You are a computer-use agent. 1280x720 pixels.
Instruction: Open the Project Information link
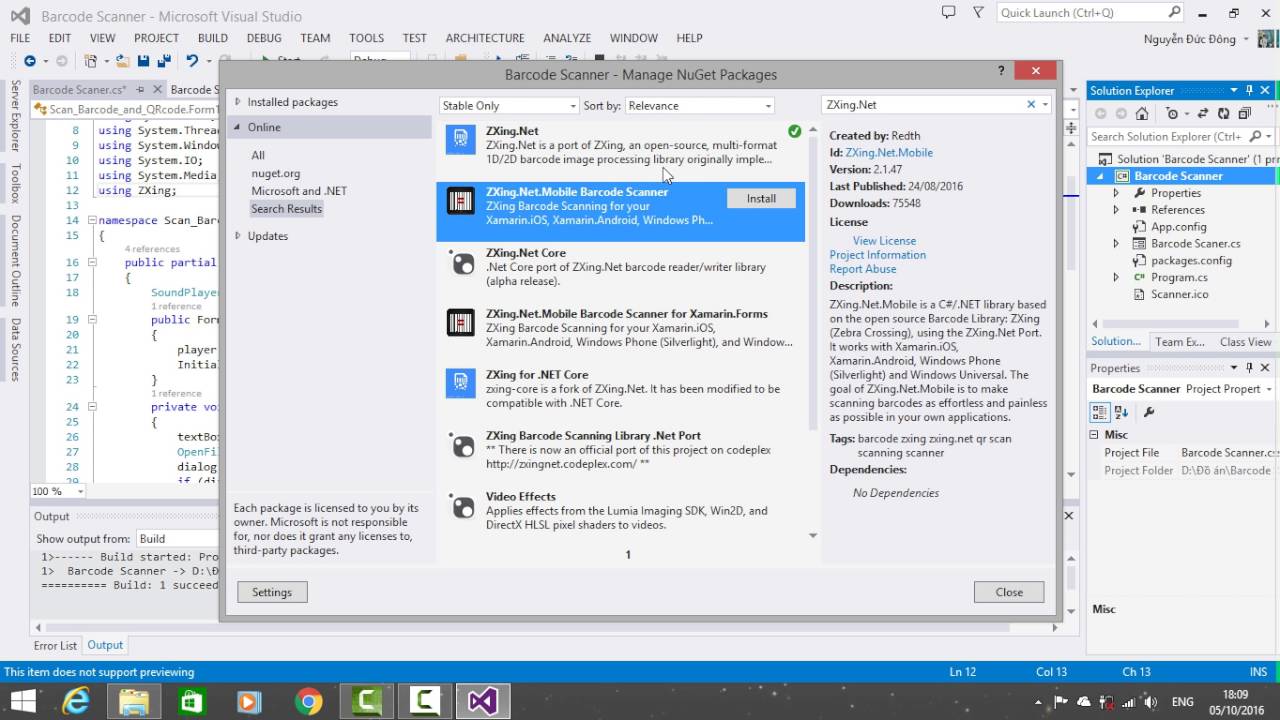coord(877,255)
